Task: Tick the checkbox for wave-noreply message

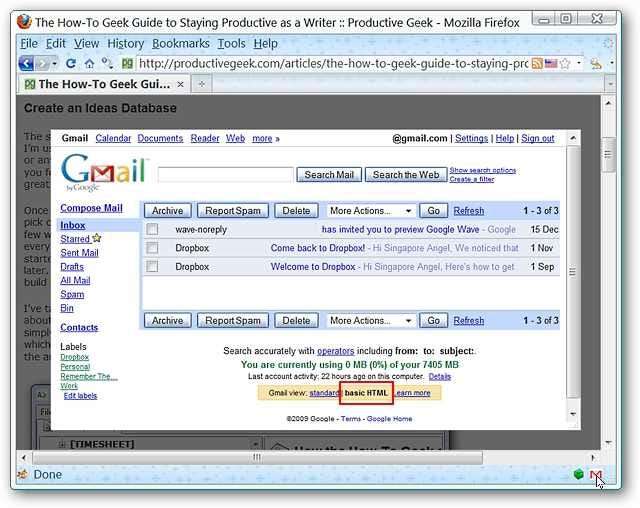Action: coord(153,229)
